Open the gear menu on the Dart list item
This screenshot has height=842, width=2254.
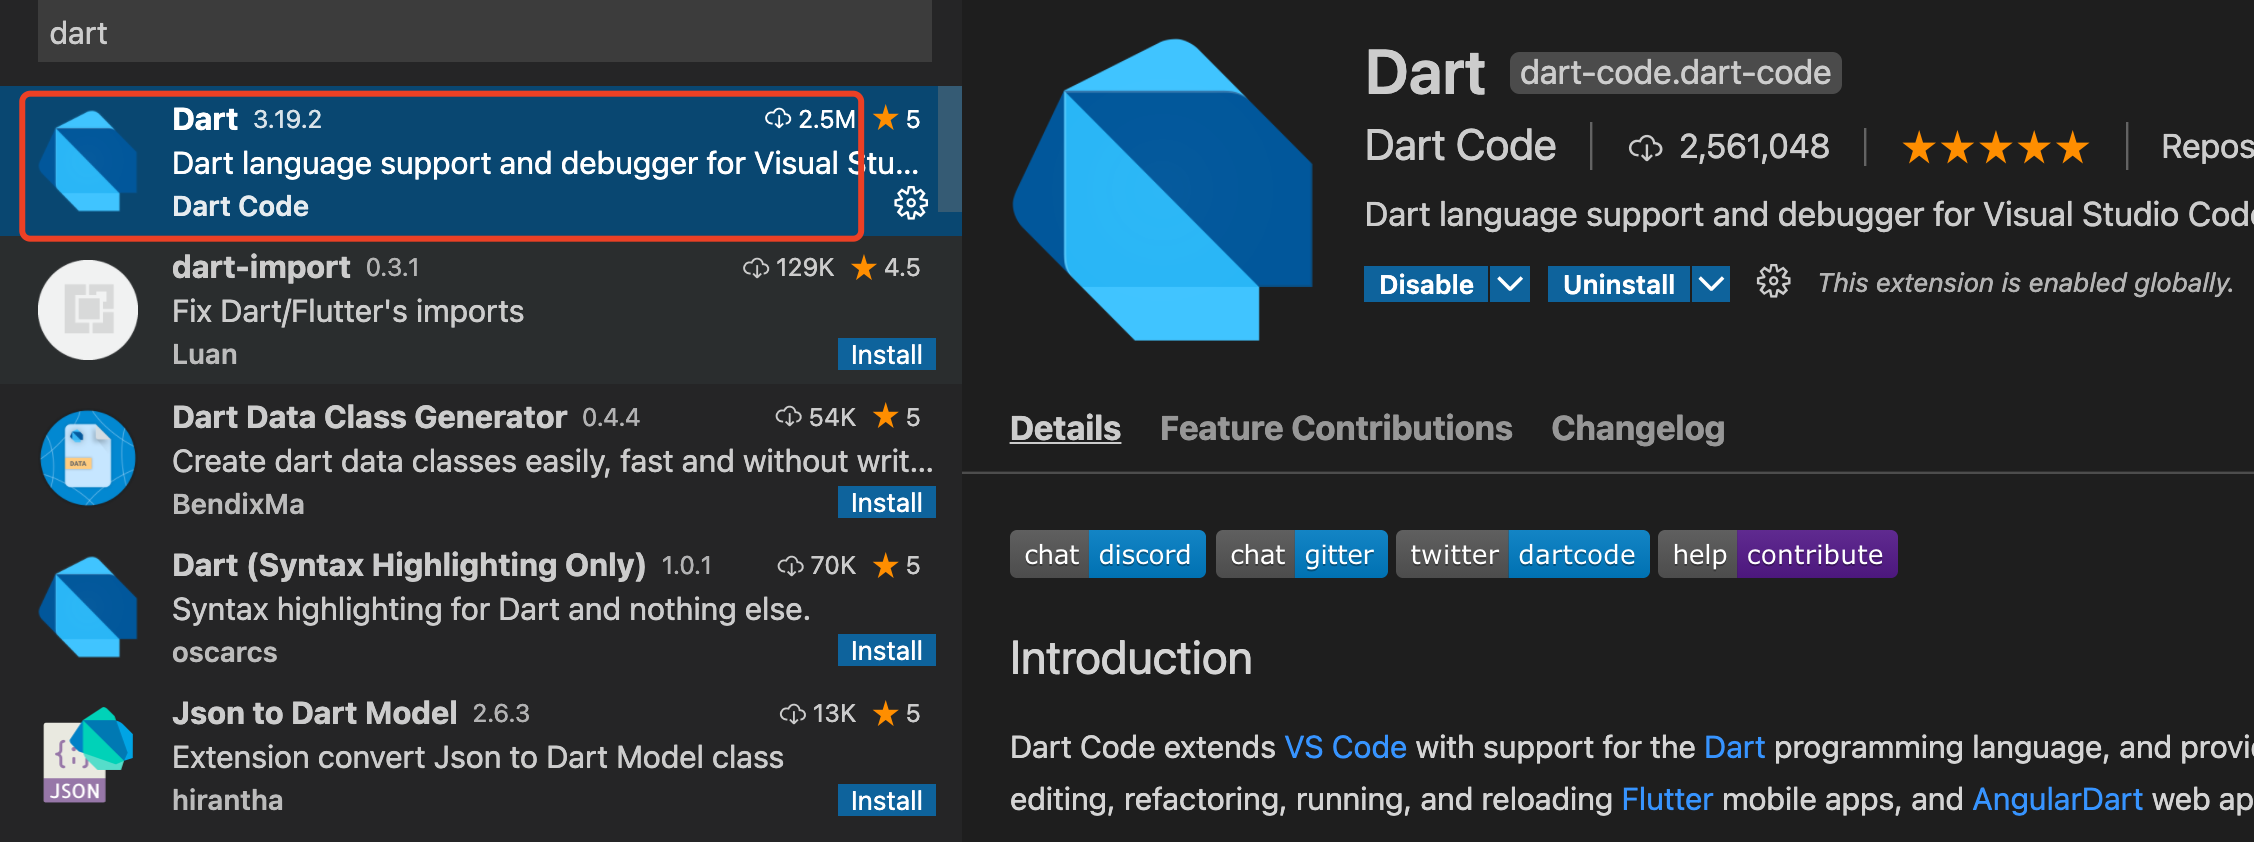(x=910, y=203)
